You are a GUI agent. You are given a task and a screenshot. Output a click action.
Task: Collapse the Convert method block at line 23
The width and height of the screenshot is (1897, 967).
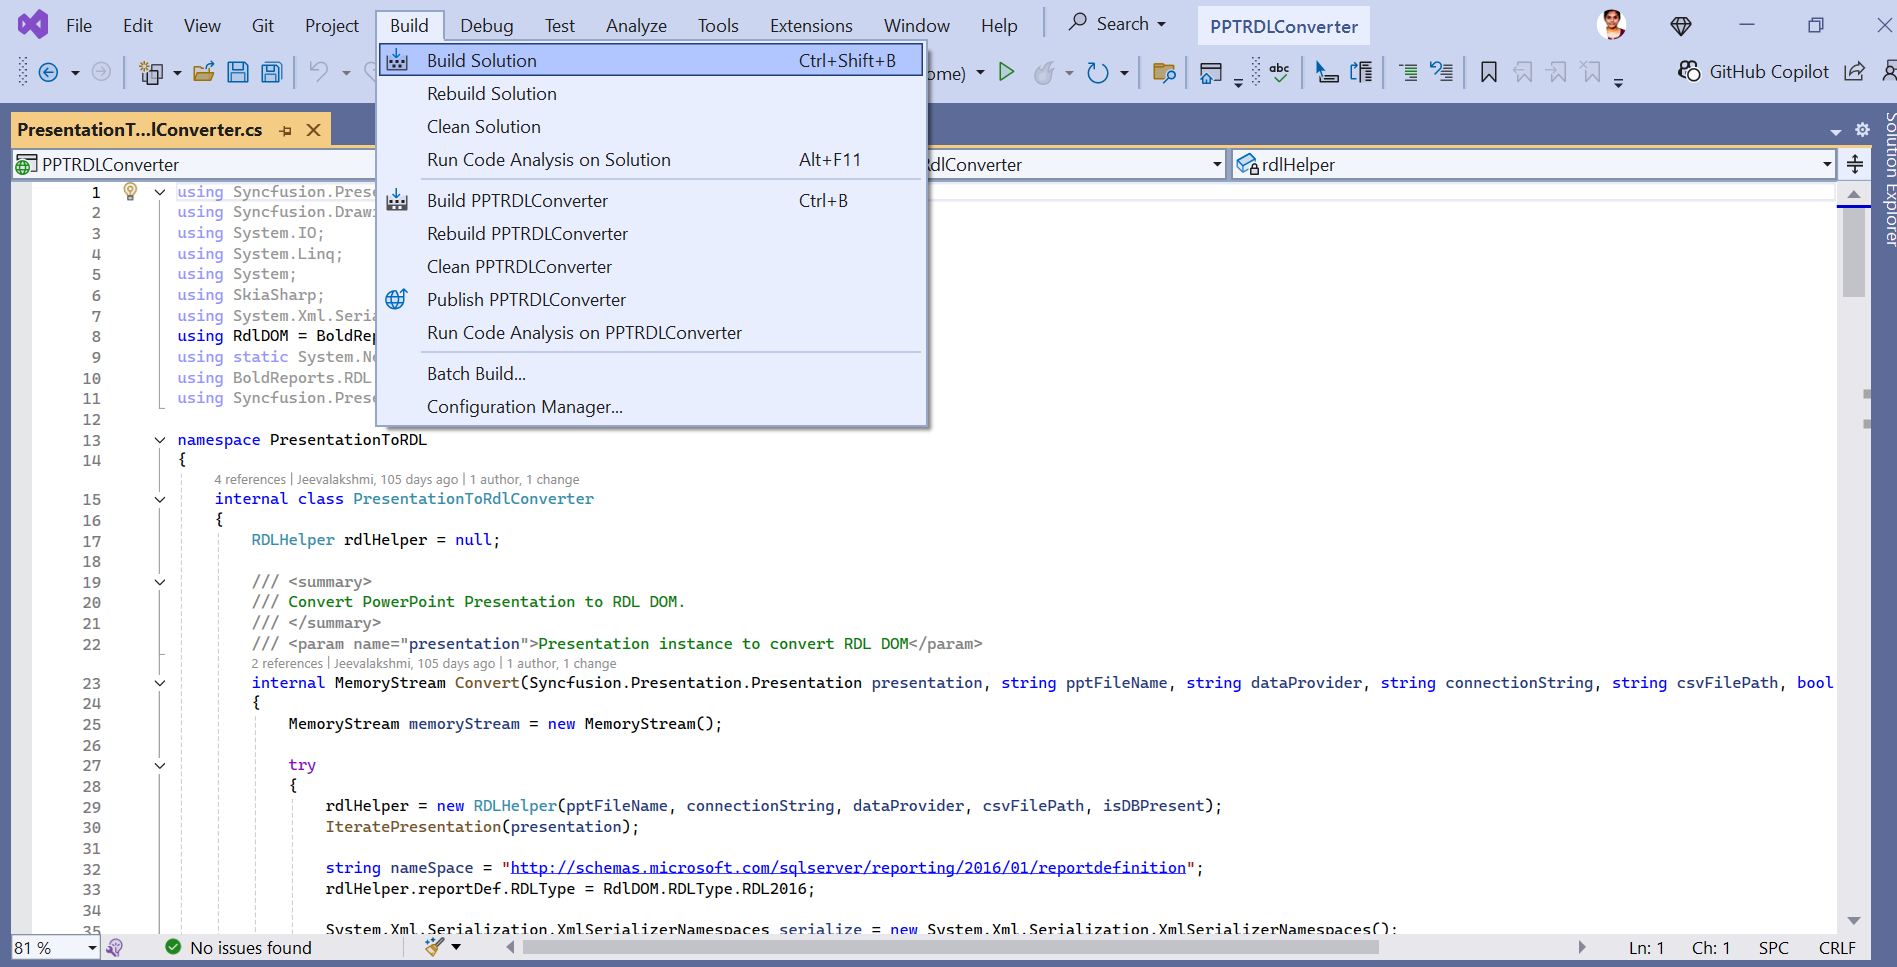pyautogui.click(x=160, y=683)
